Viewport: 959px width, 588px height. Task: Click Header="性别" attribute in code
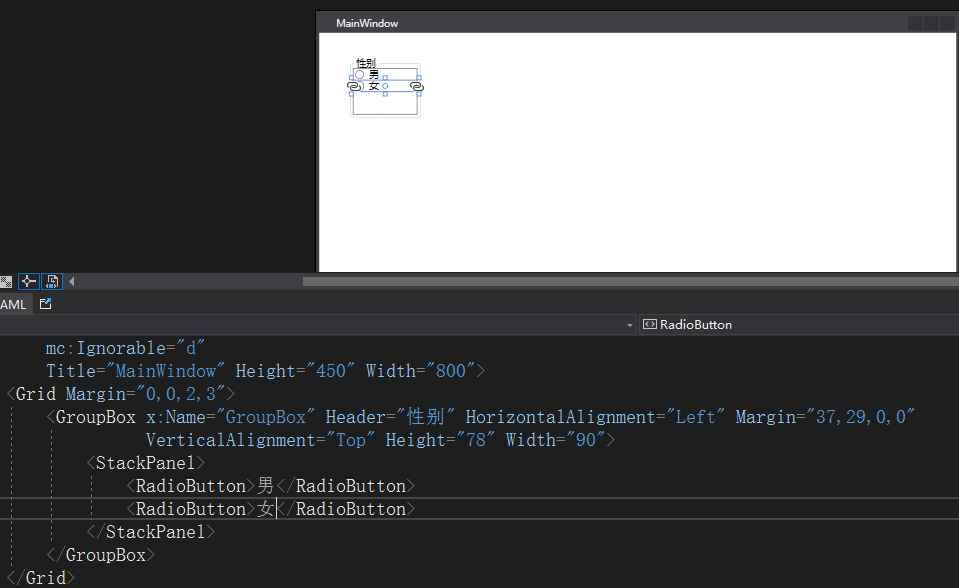(390, 417)
